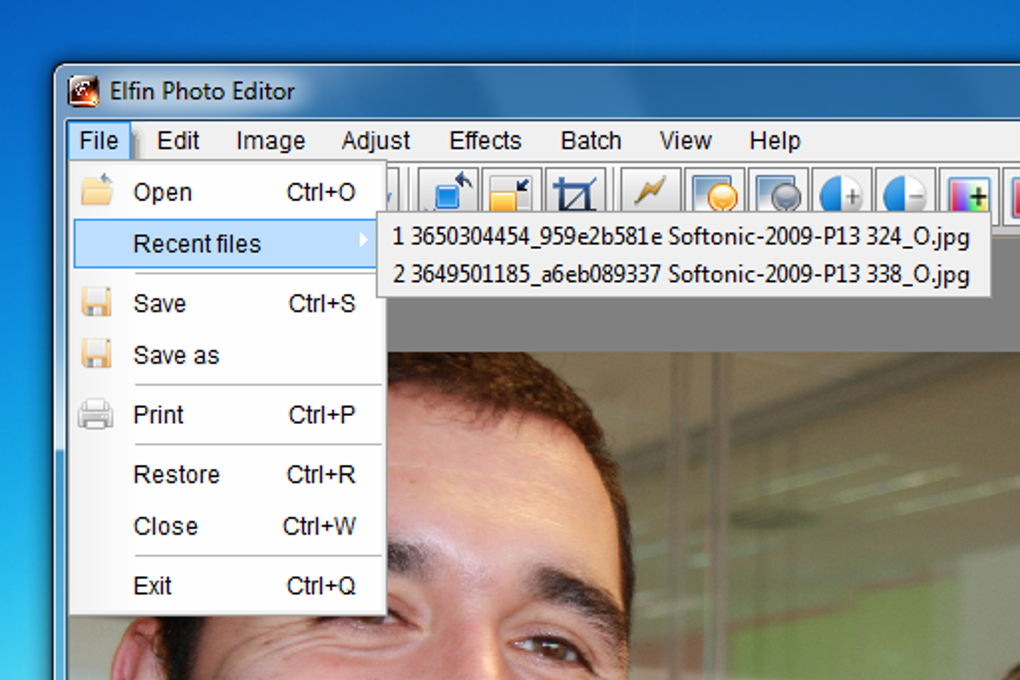Open the Adjust menu
The image size is (1020, 680).
click(x=376, y=141)
